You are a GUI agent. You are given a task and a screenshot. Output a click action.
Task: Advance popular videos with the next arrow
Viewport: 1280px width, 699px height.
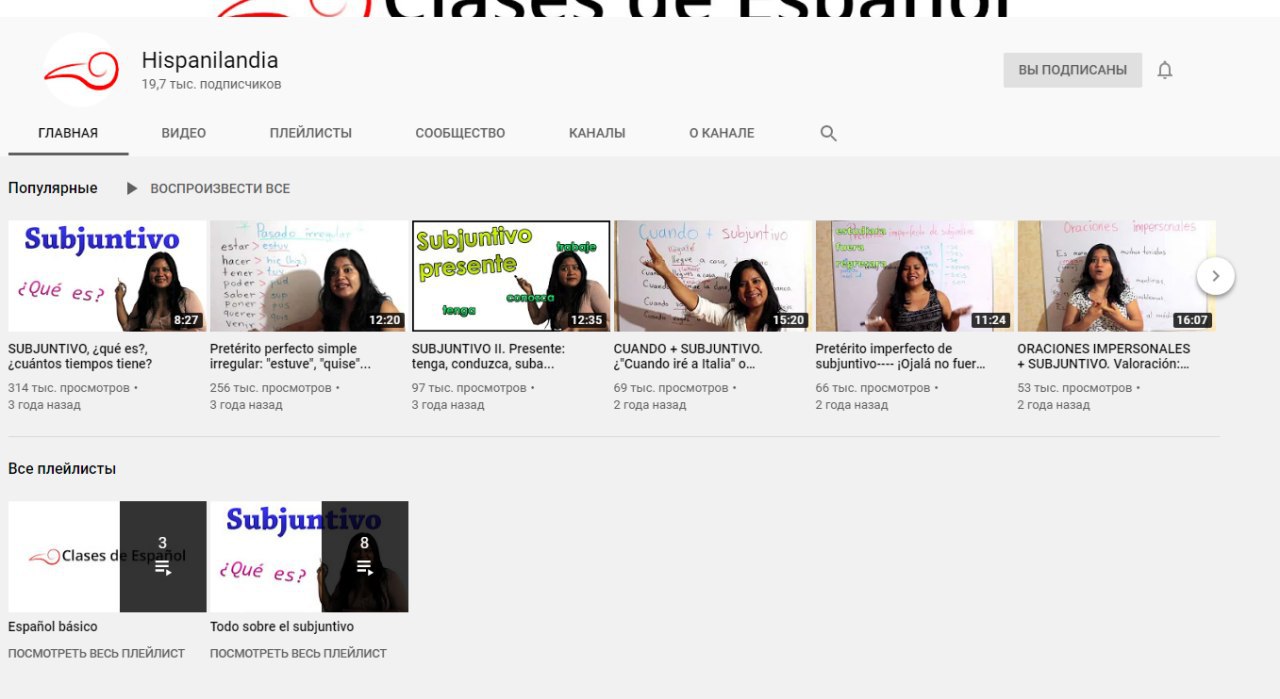point(1215,276)
